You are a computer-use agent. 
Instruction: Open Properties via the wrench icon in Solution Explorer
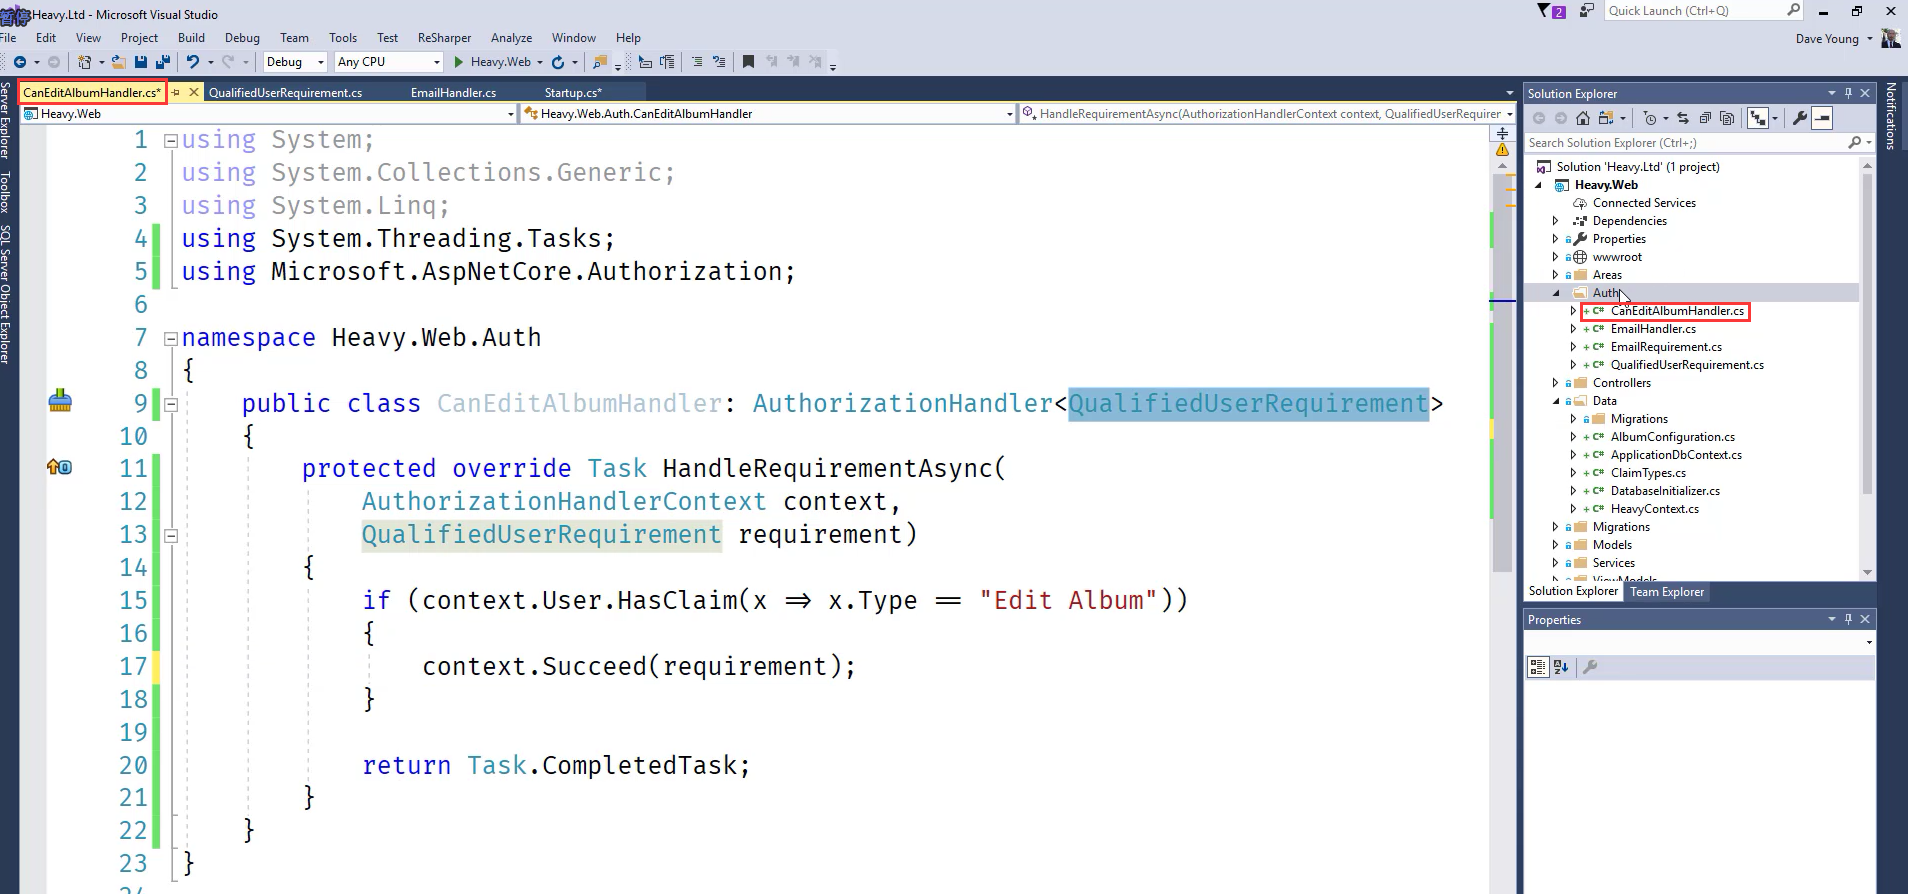pyautogui.click(x=1800, y=118)
